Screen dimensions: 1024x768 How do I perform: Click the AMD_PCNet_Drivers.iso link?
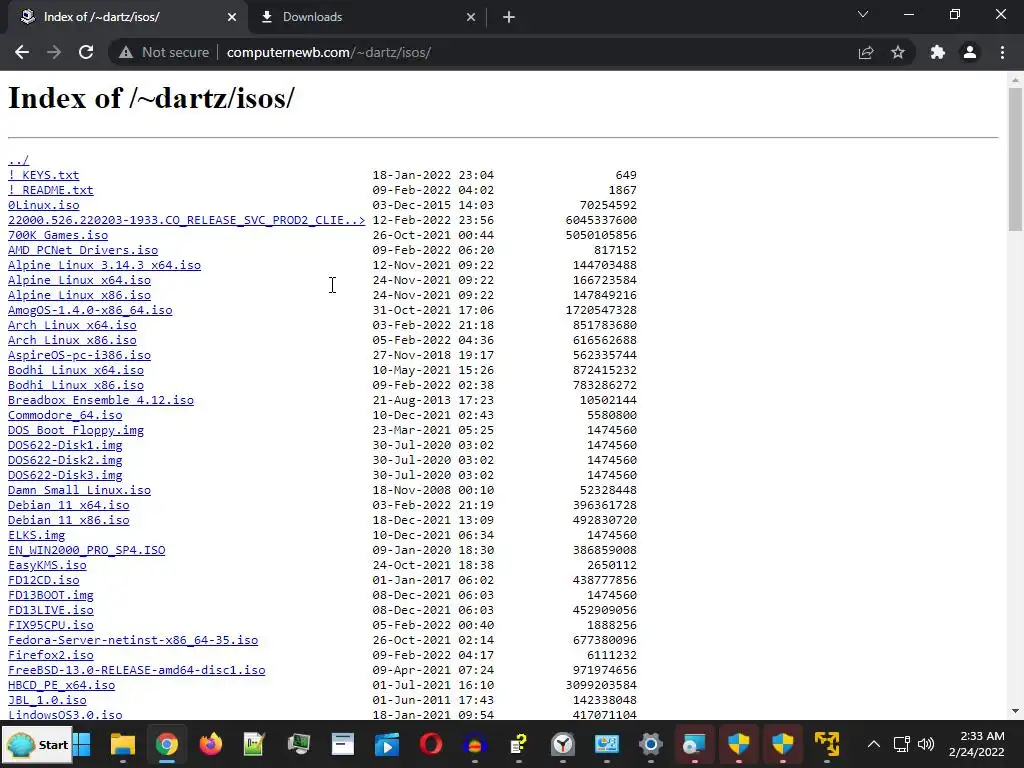[x=83, y=250]
